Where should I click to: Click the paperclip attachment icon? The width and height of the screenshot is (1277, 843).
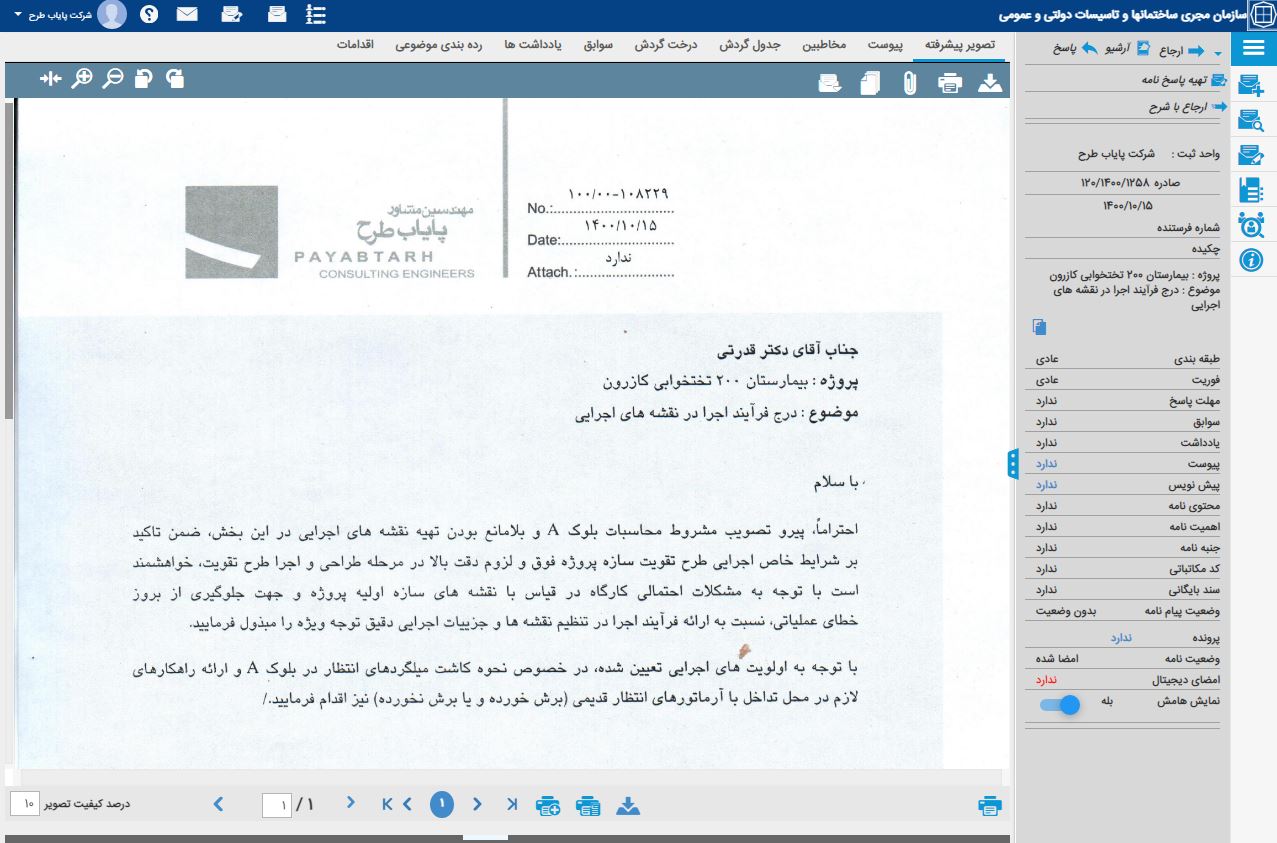909,83
